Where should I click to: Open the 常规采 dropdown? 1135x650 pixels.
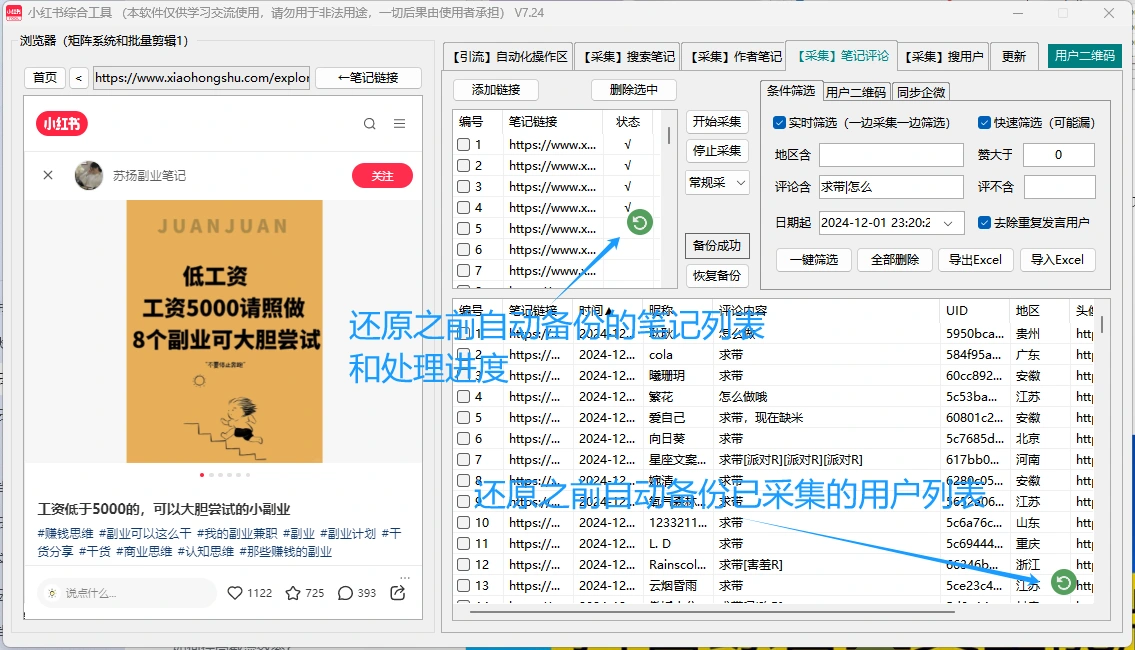click(x=717, y=182)
